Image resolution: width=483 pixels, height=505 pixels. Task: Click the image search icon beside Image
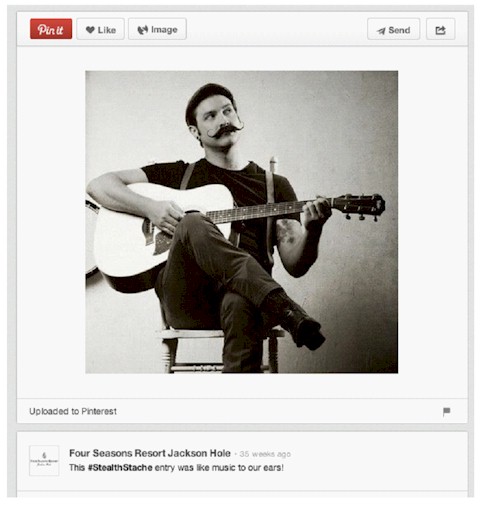coord(143,30)
